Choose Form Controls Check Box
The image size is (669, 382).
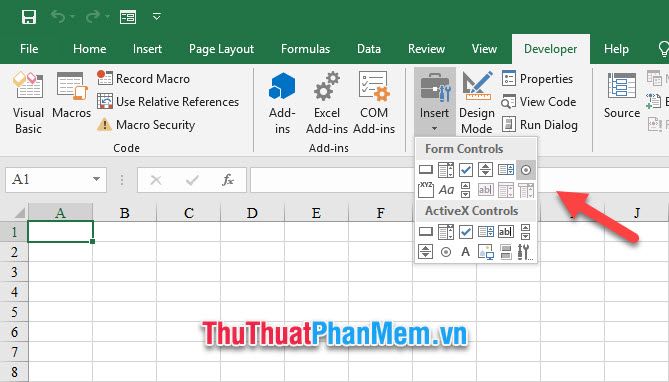(465, 169)
